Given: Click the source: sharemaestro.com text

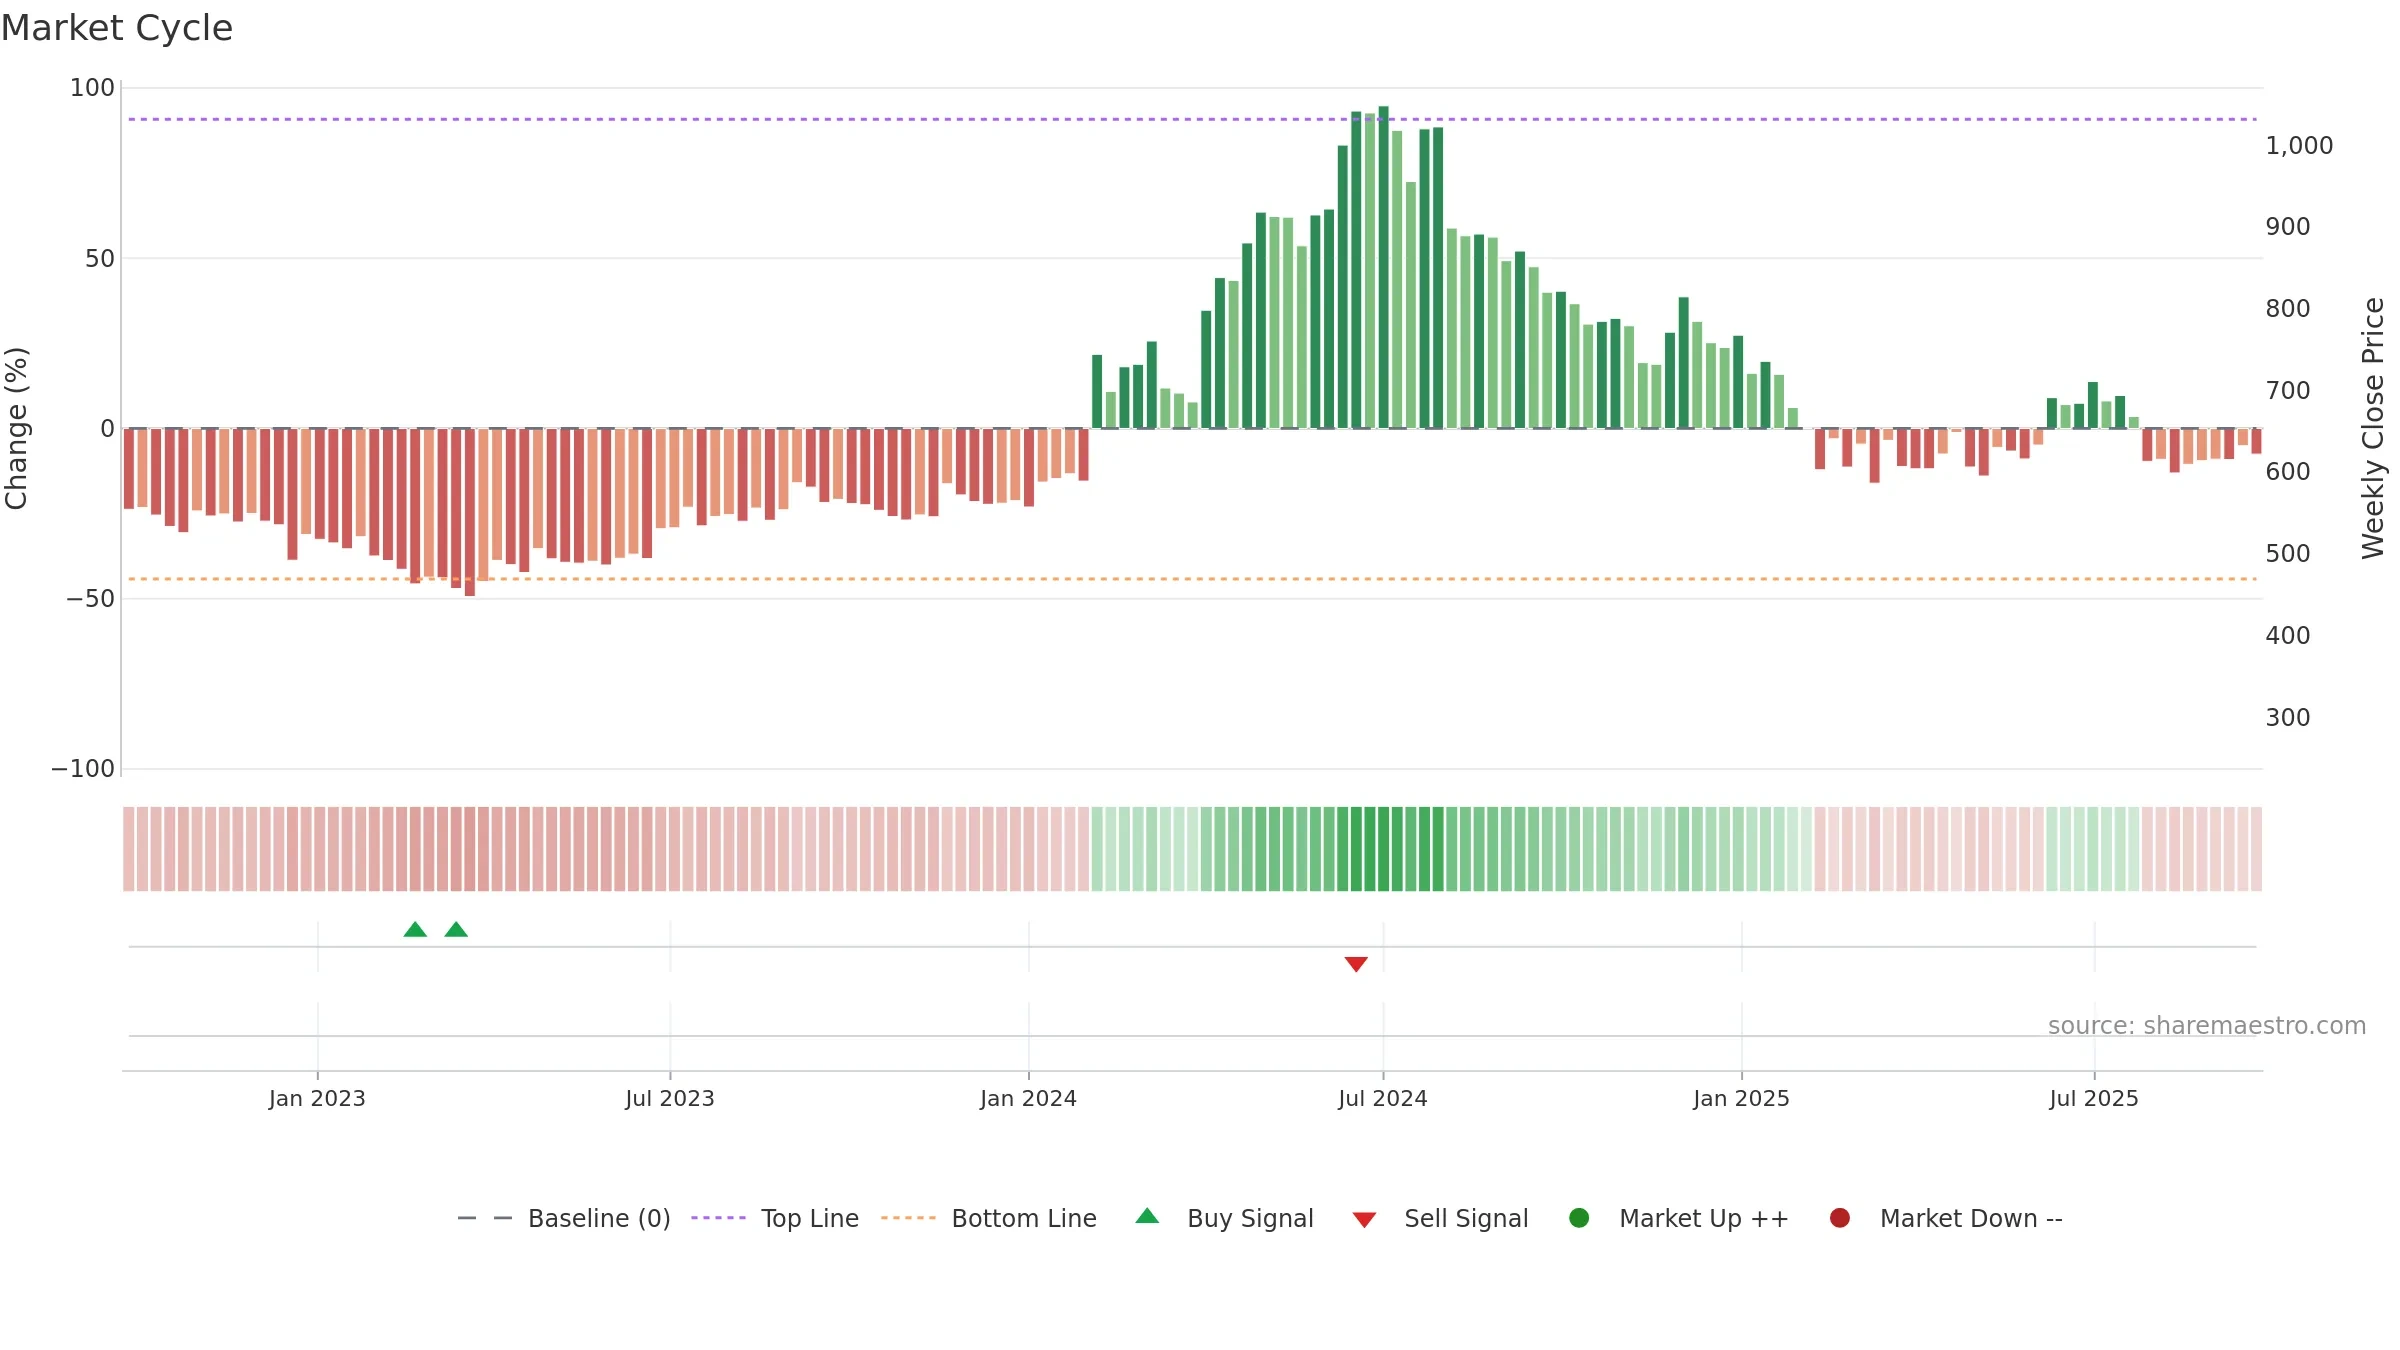Looking at the screenshot, I should [x=2207, y=1026].
